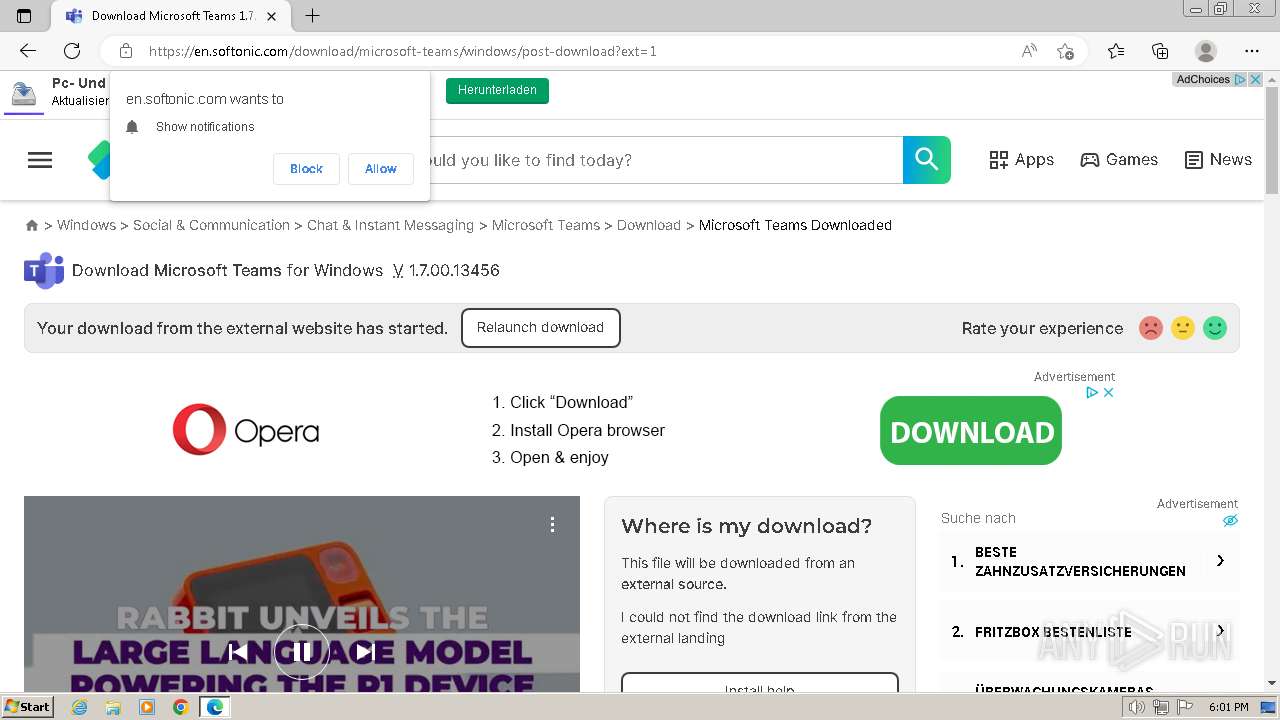This screenshot has height=720, width=1280.
Task: Open the browser profile avatar
Action: [x=1206, y=51]
